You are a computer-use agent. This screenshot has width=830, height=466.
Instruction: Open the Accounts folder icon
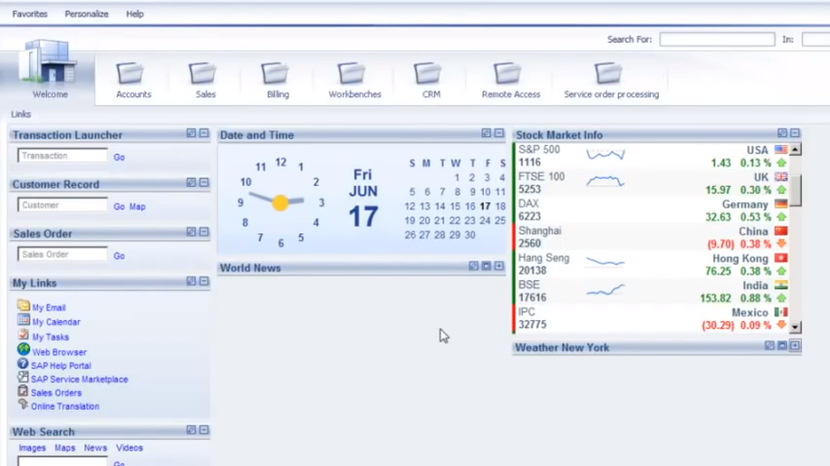point(132,74)
